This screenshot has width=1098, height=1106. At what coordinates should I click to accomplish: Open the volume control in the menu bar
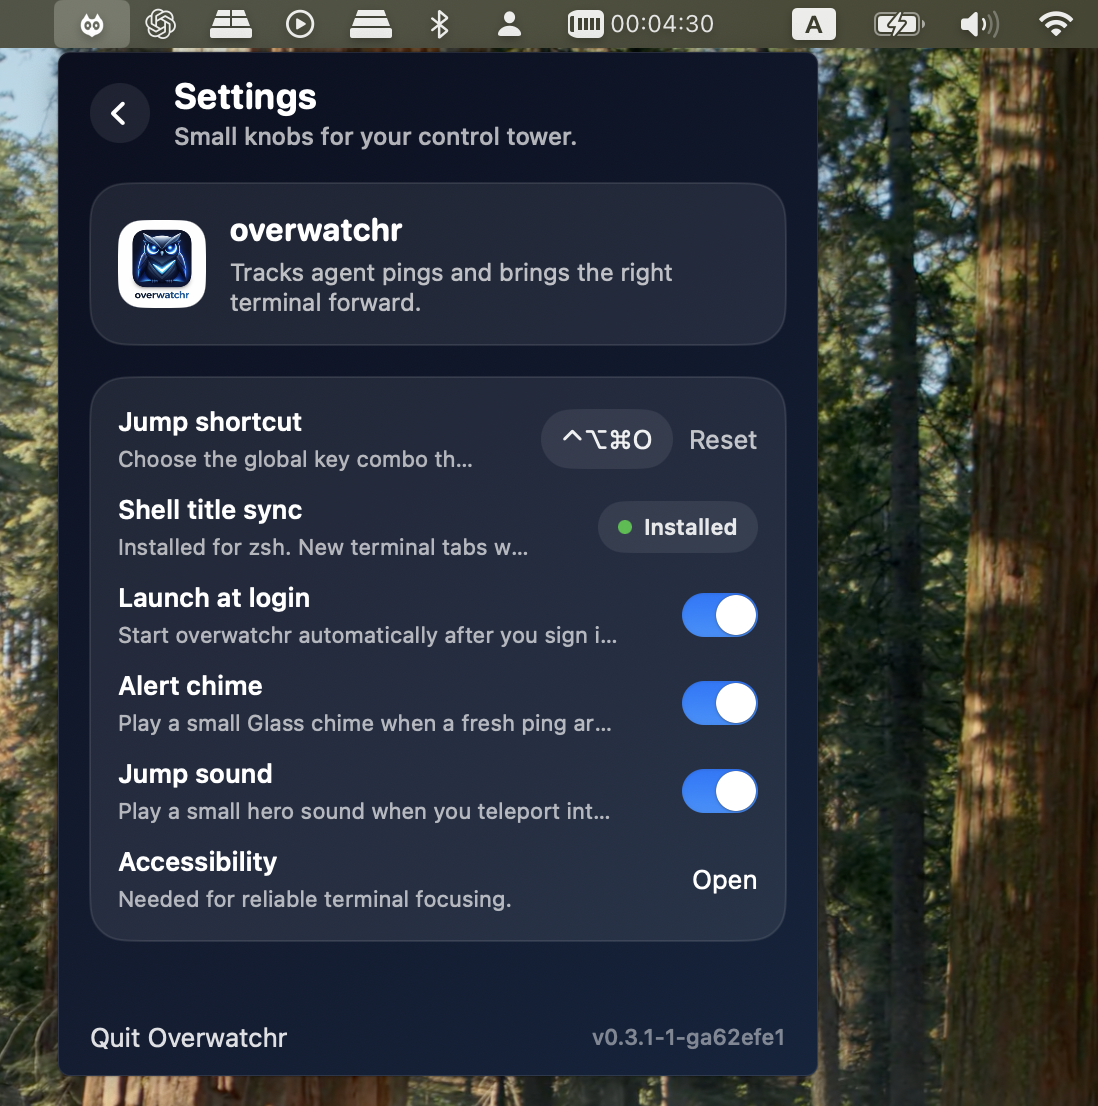coord(978,24)
